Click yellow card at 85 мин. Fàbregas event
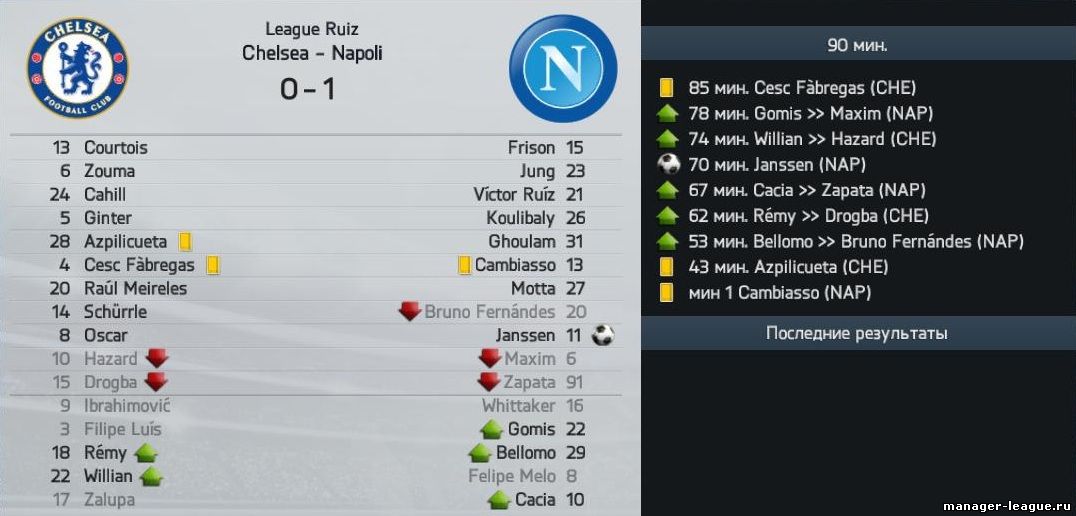Screen dimensions: 1076x516 [x=665, y=88]
